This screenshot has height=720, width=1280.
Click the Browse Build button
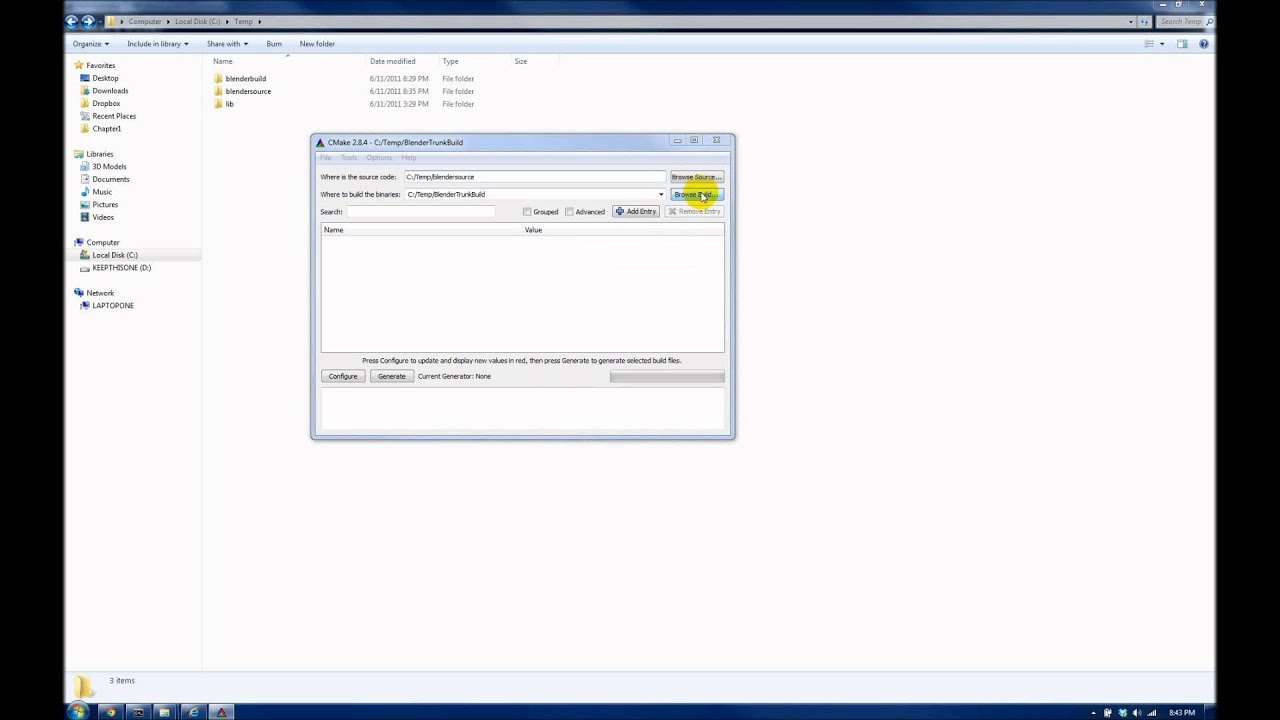pyautogui.click(x=696, y=195)
